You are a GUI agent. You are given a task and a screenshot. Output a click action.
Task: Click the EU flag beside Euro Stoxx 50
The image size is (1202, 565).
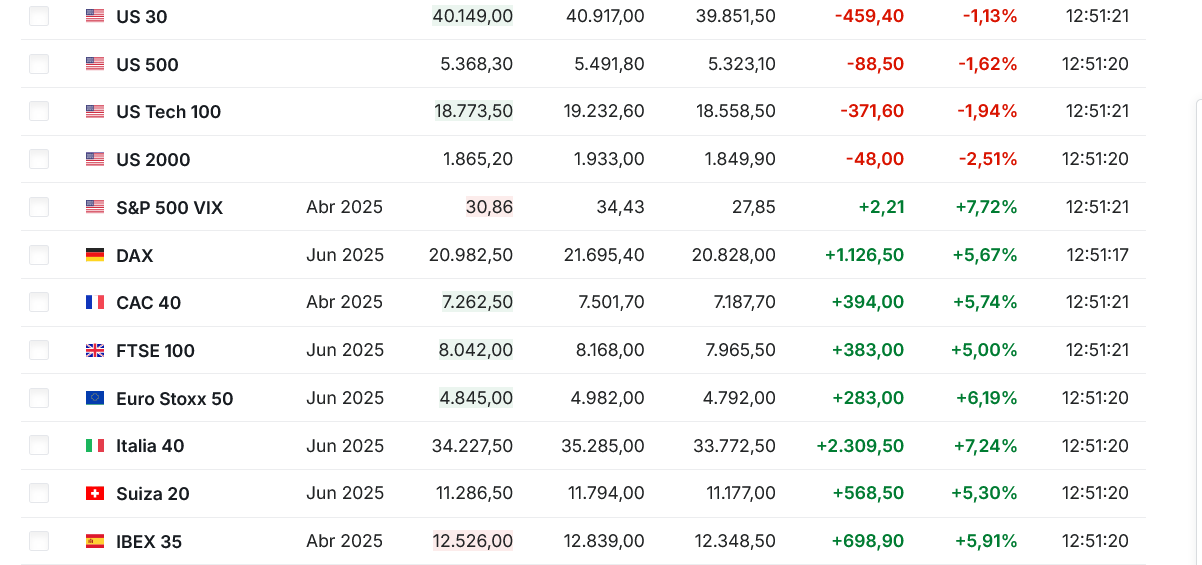point(95,398)
